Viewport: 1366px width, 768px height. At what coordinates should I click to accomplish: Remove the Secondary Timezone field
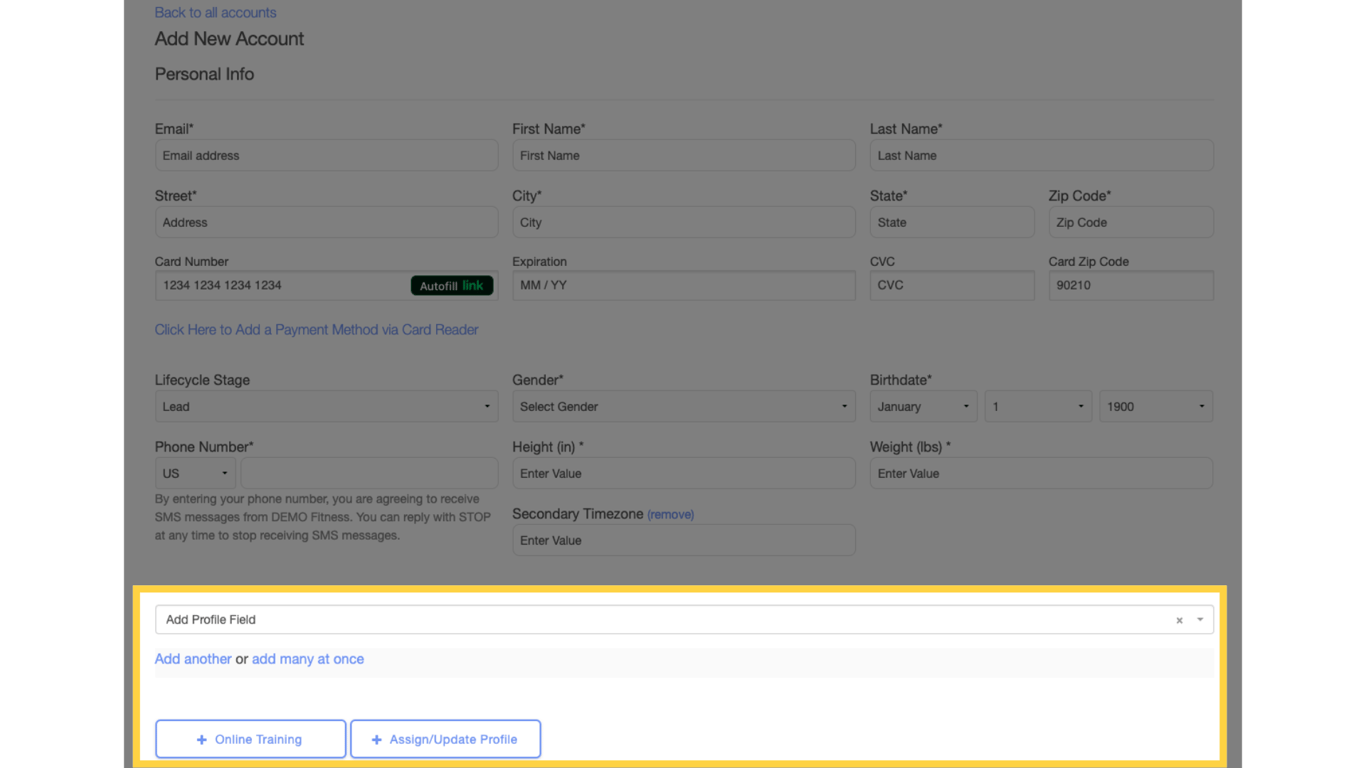point(670,514)
